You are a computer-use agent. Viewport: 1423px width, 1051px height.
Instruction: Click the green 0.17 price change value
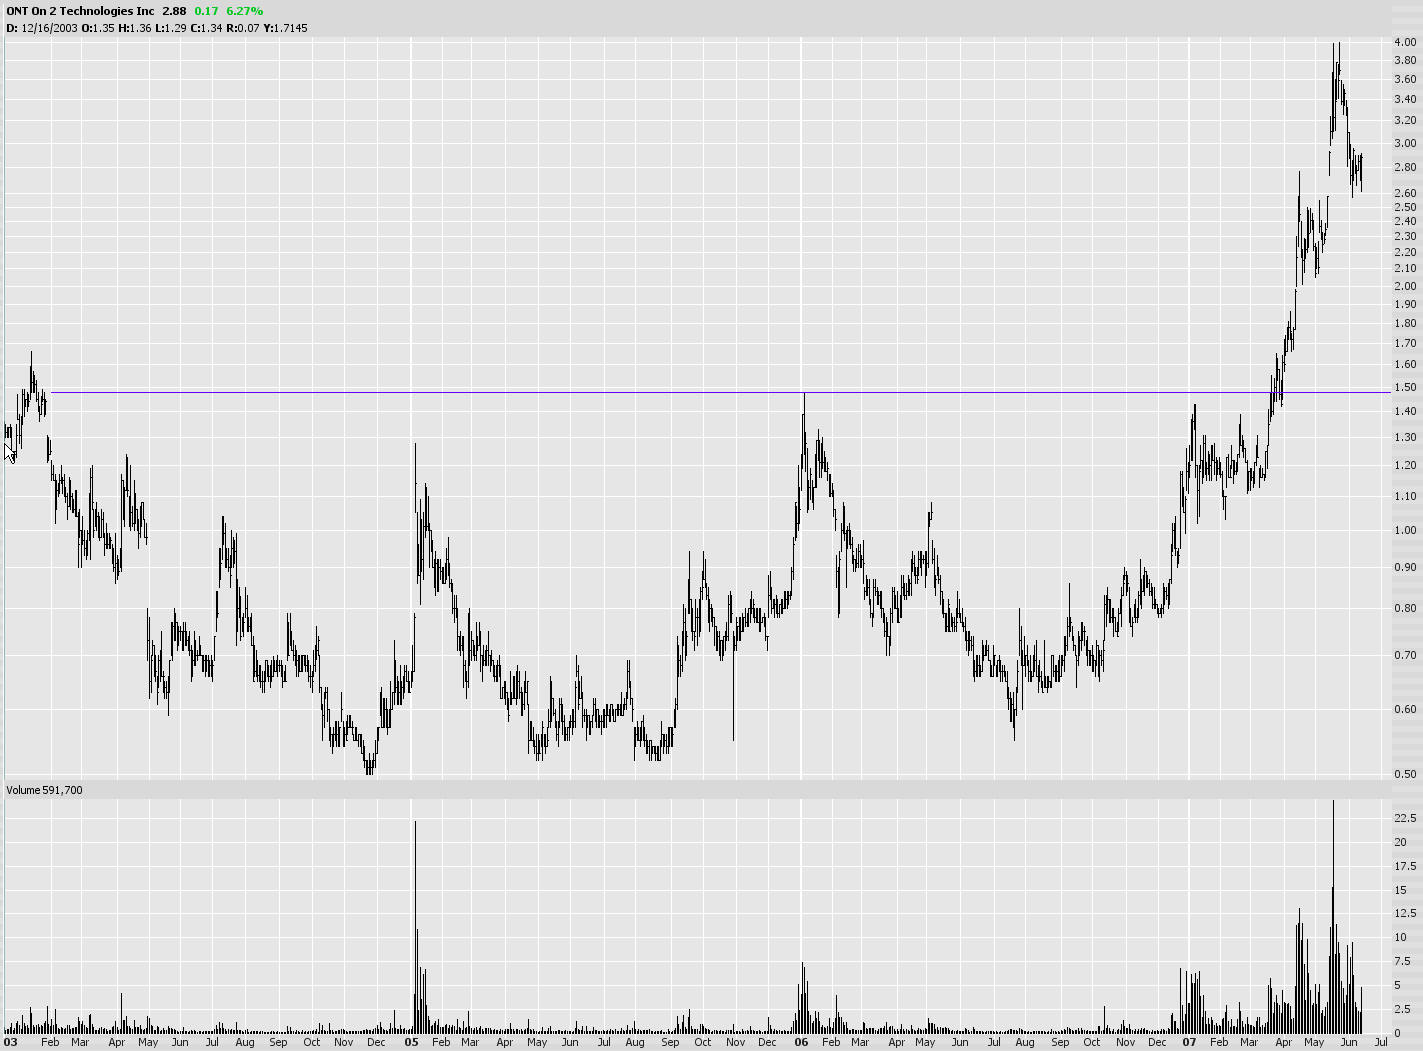206,11
